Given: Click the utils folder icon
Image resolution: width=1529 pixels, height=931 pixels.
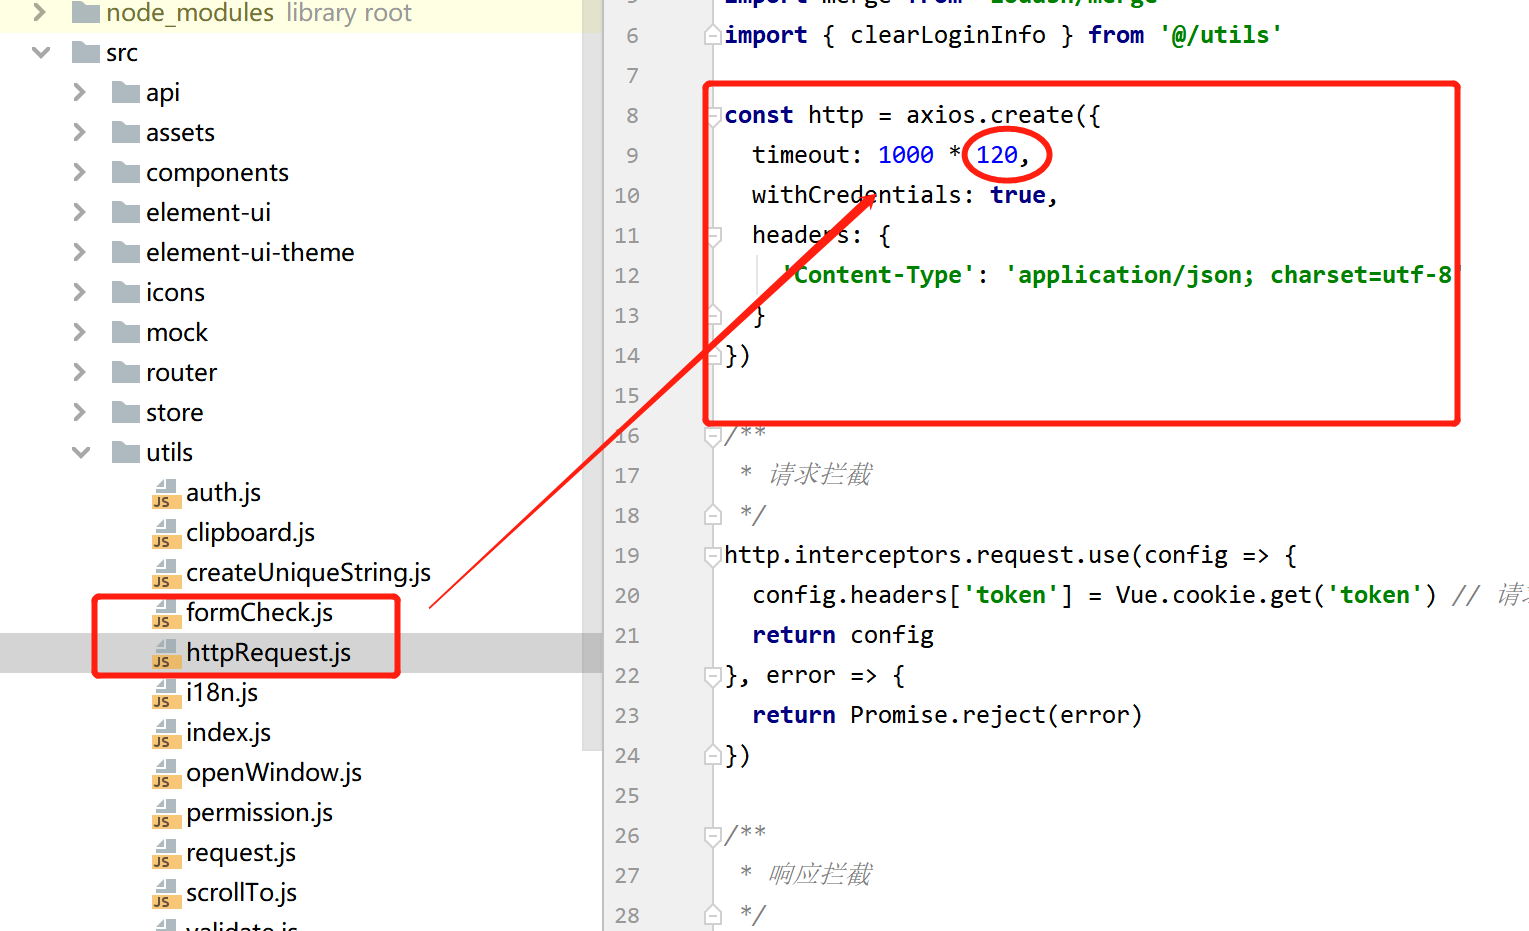Looking at the screenshot, I should (126, 452).
